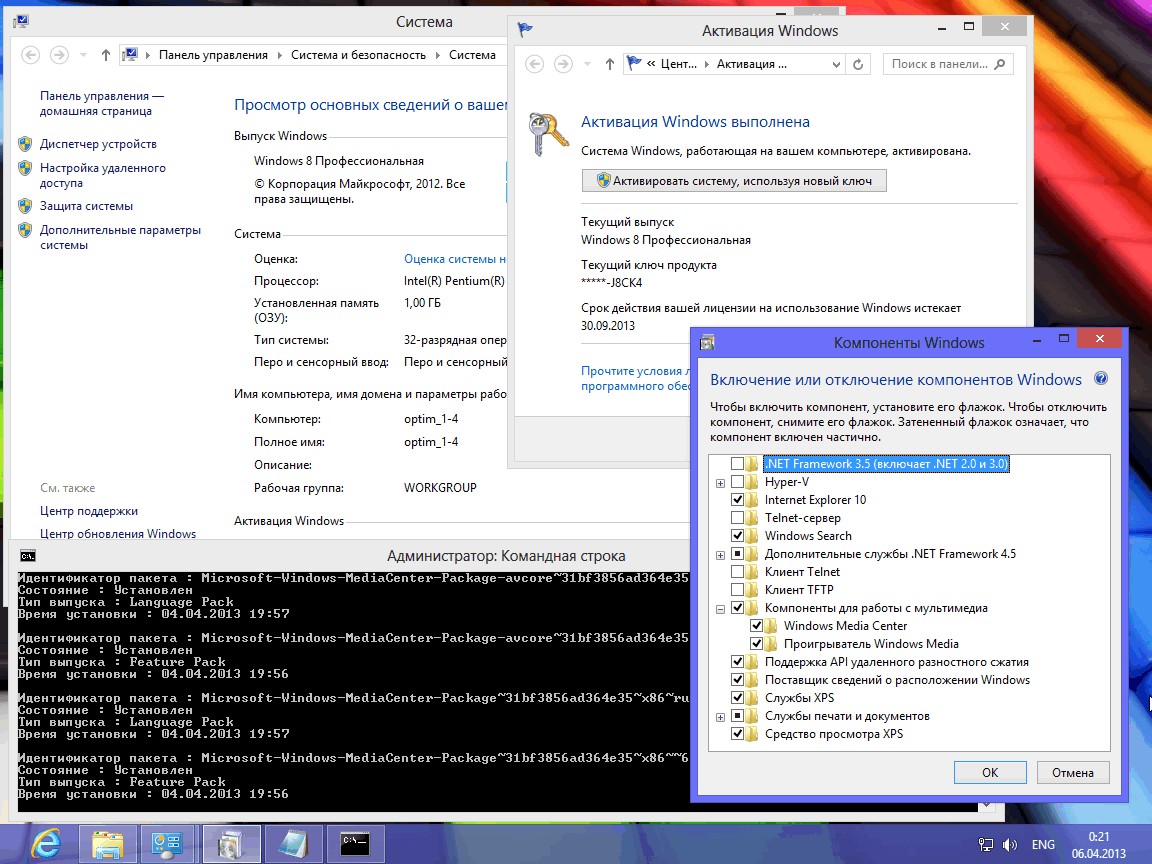This screenshot has height=864, width=1152.
Task: Go back in the Система window
Action: [30, 55]
